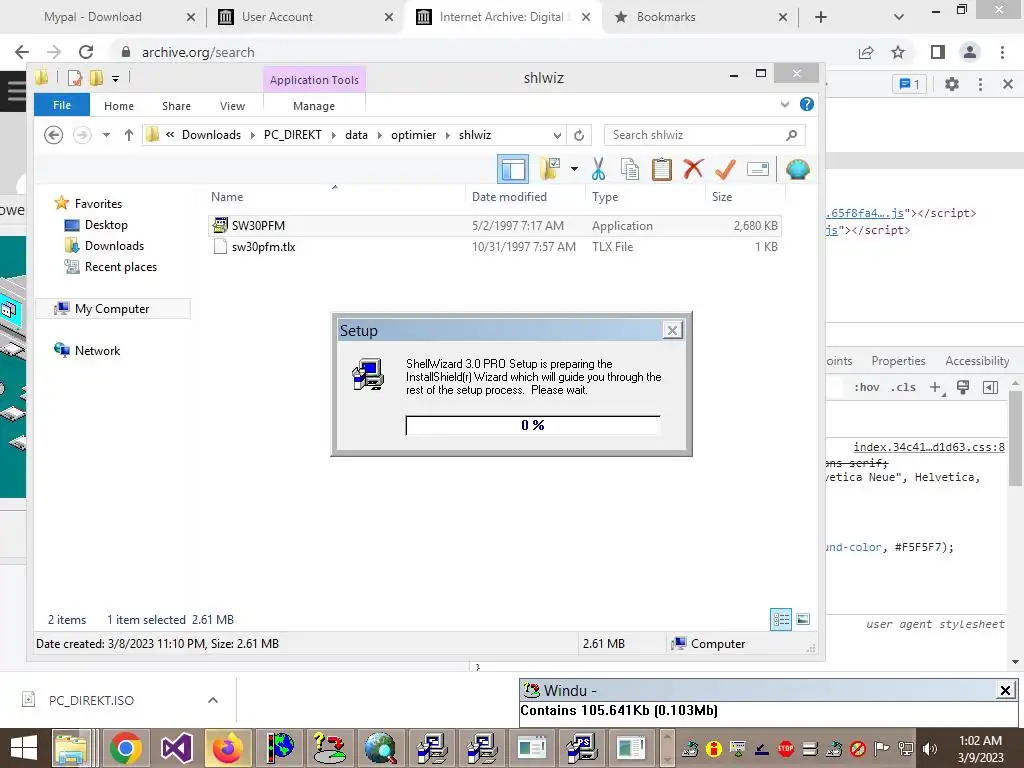
Task: Copy the selected file using toolbar icon
Action: coord(630,170)
